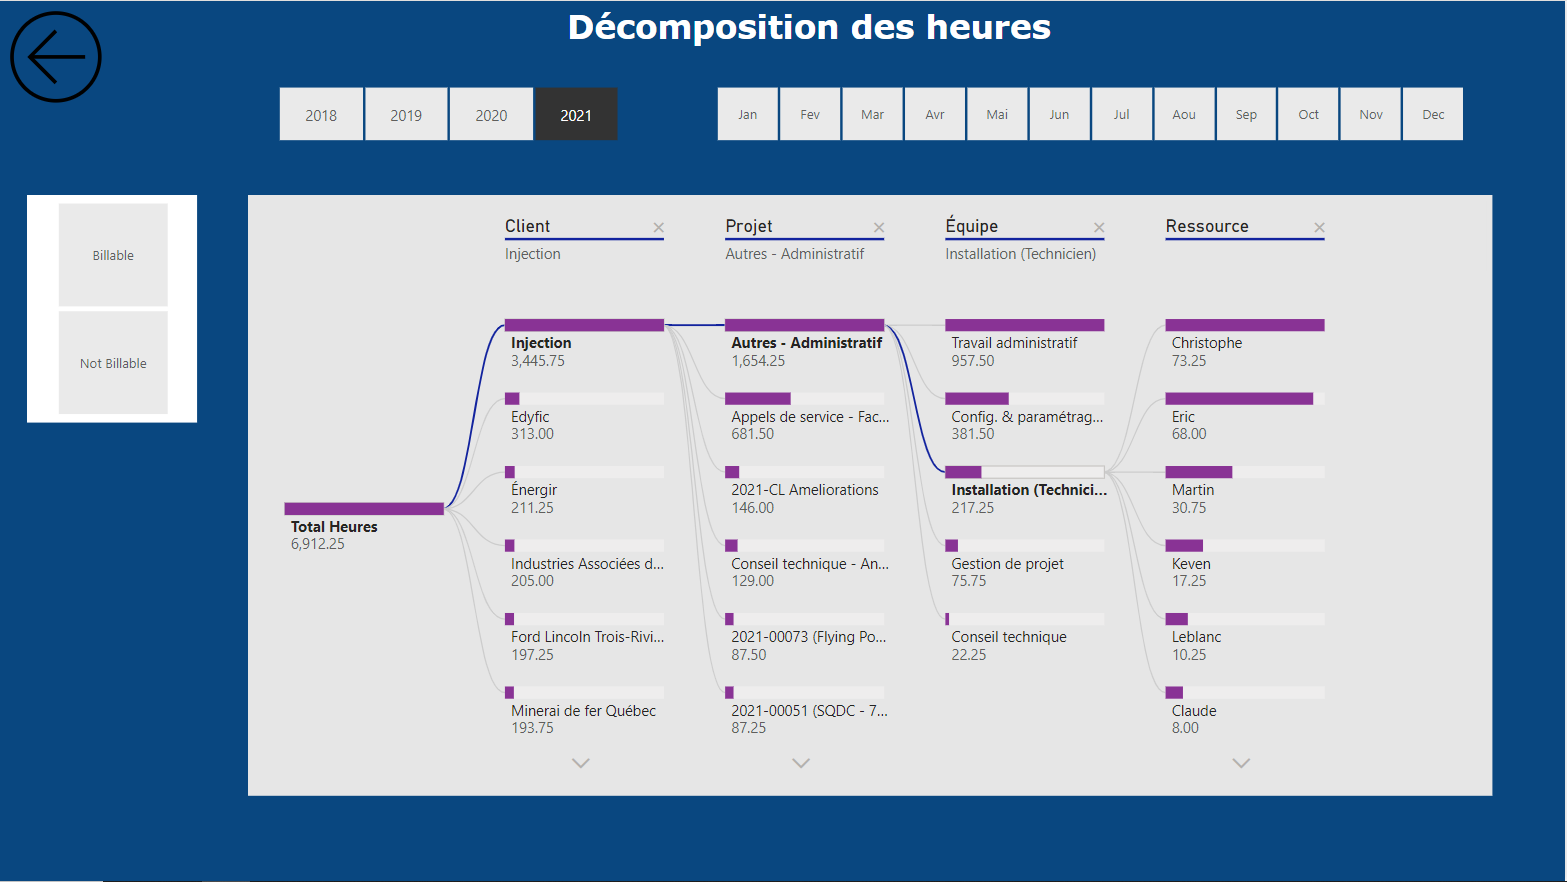Viewport: 1567px width, 882px height.
Task: Select the Mar month tab
Action: click(x=872, y=115)
